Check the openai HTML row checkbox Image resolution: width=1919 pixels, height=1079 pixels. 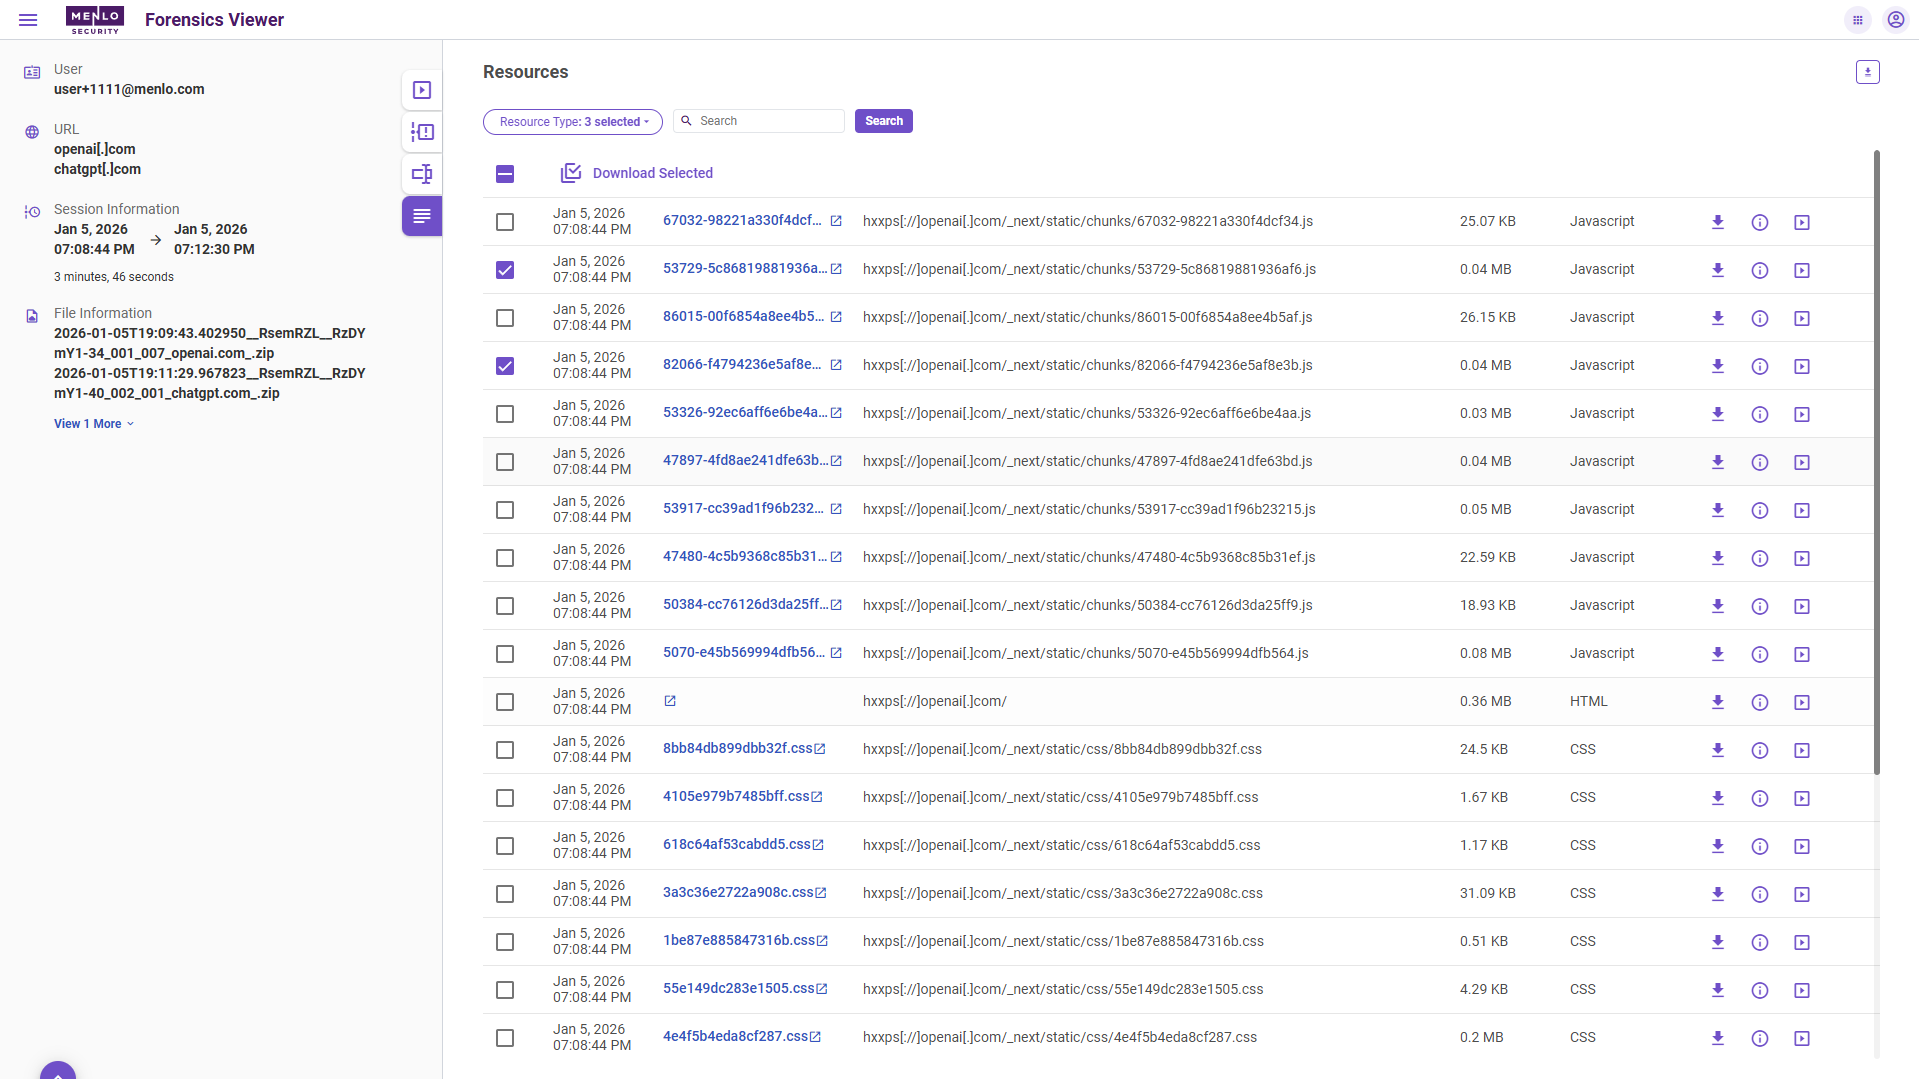click(x=505, y=702)
